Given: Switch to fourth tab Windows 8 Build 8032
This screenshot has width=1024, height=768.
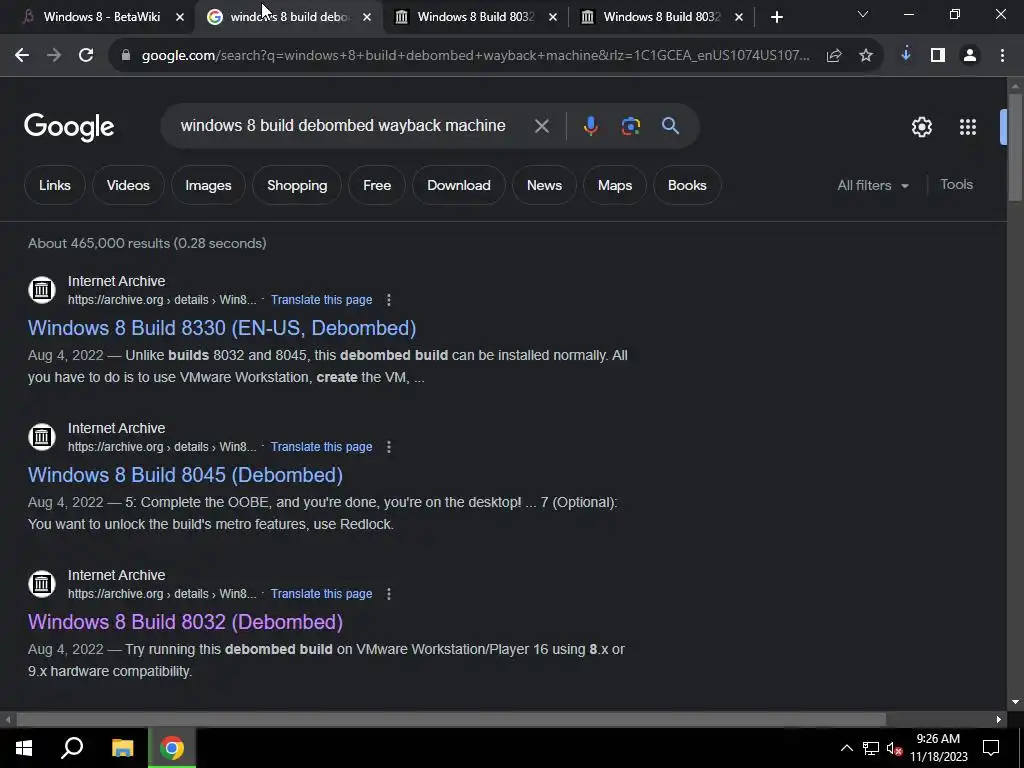Looking at the screenshot, I should tap(660, 17).
